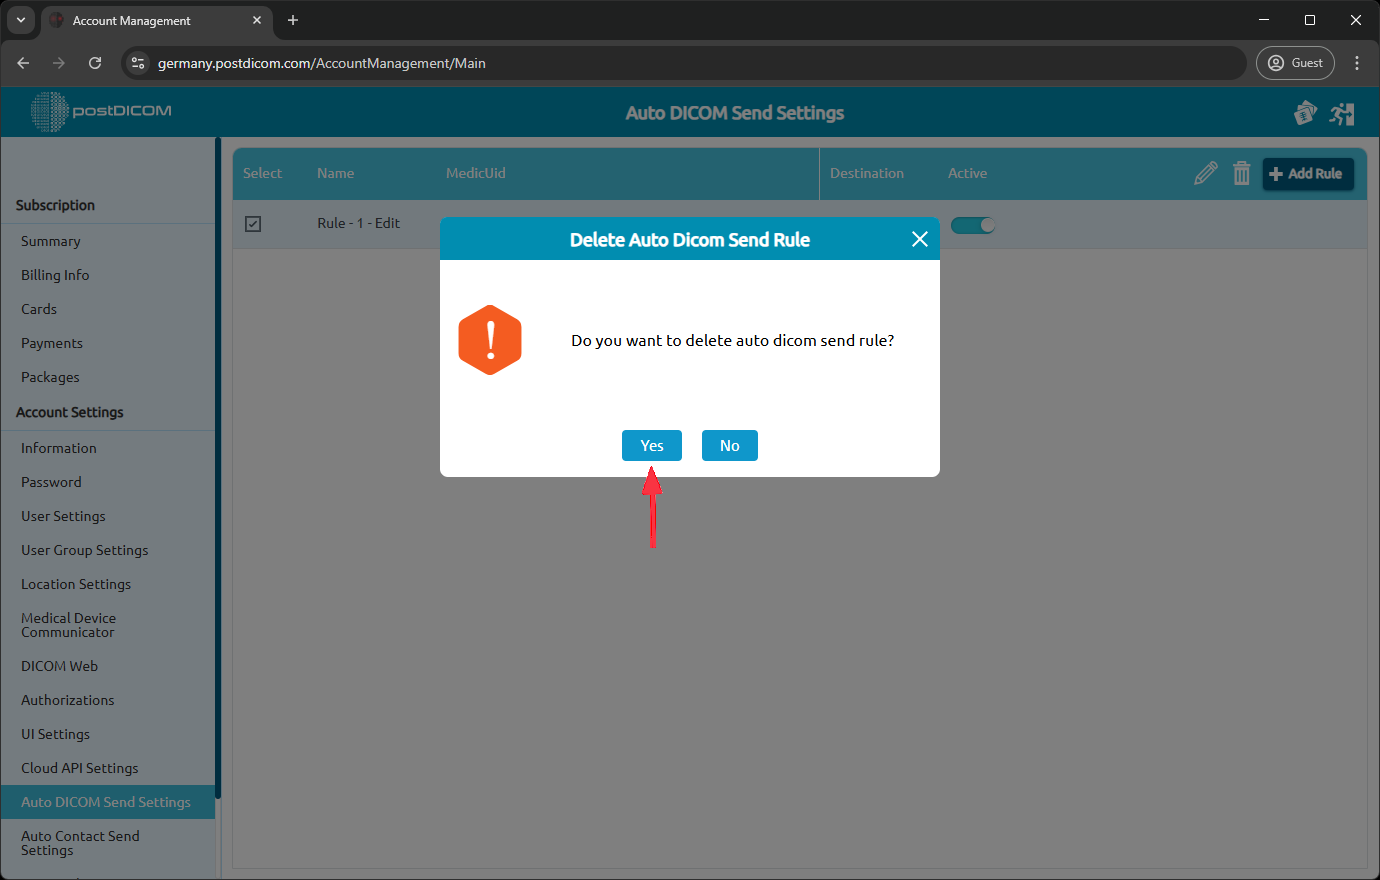Click the pencil edit icon above the rules table
The height and width of the screenshot is (880, 1380).
[x=1205, y=173]
